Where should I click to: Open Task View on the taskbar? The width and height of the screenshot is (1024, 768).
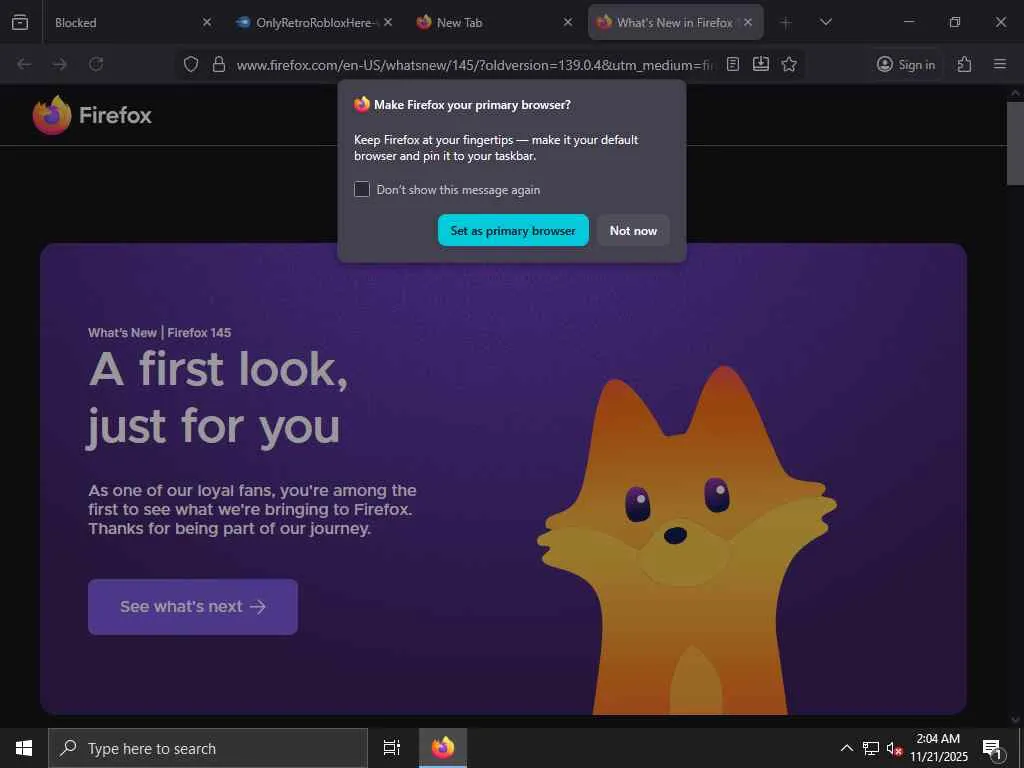(x=392, y=748)
